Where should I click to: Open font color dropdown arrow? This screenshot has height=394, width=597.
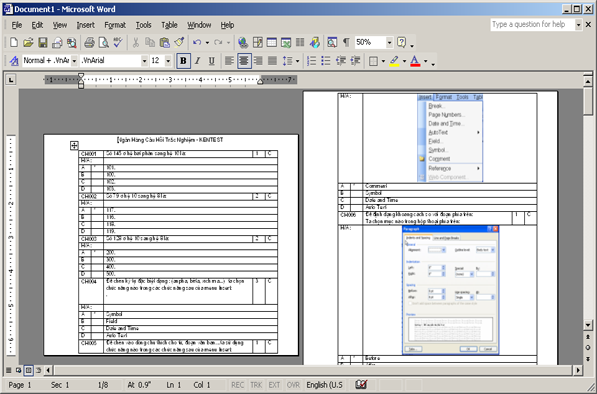pos(426,61)
